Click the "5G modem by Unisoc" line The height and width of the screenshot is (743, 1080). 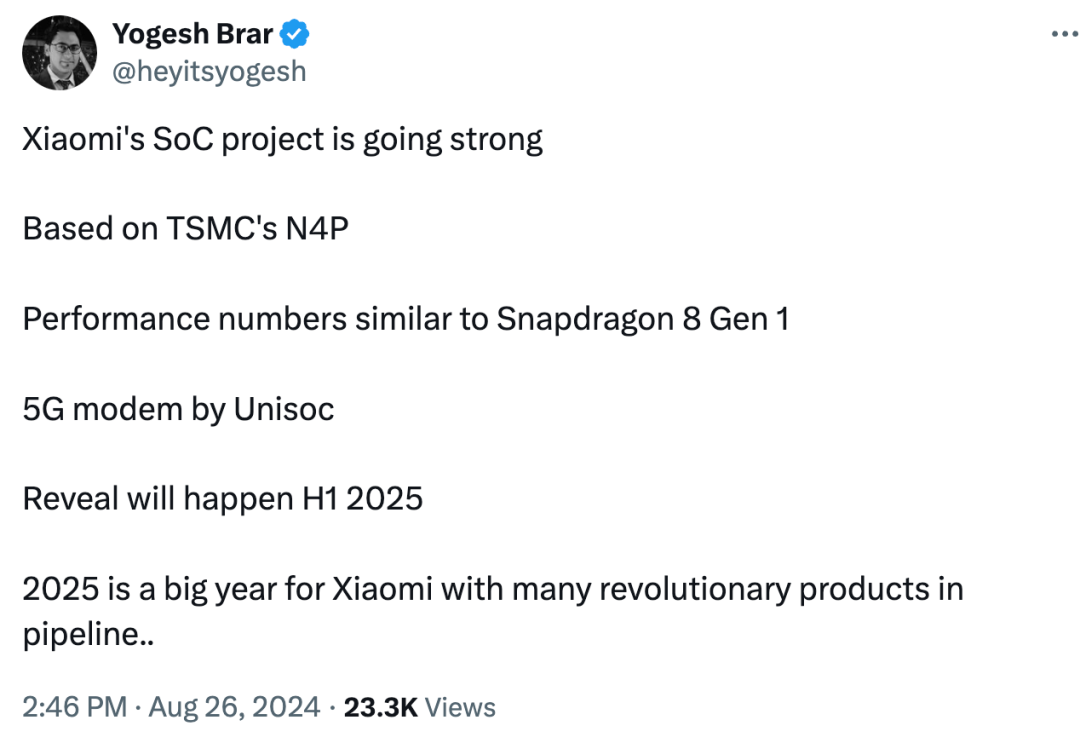(178, 408)
